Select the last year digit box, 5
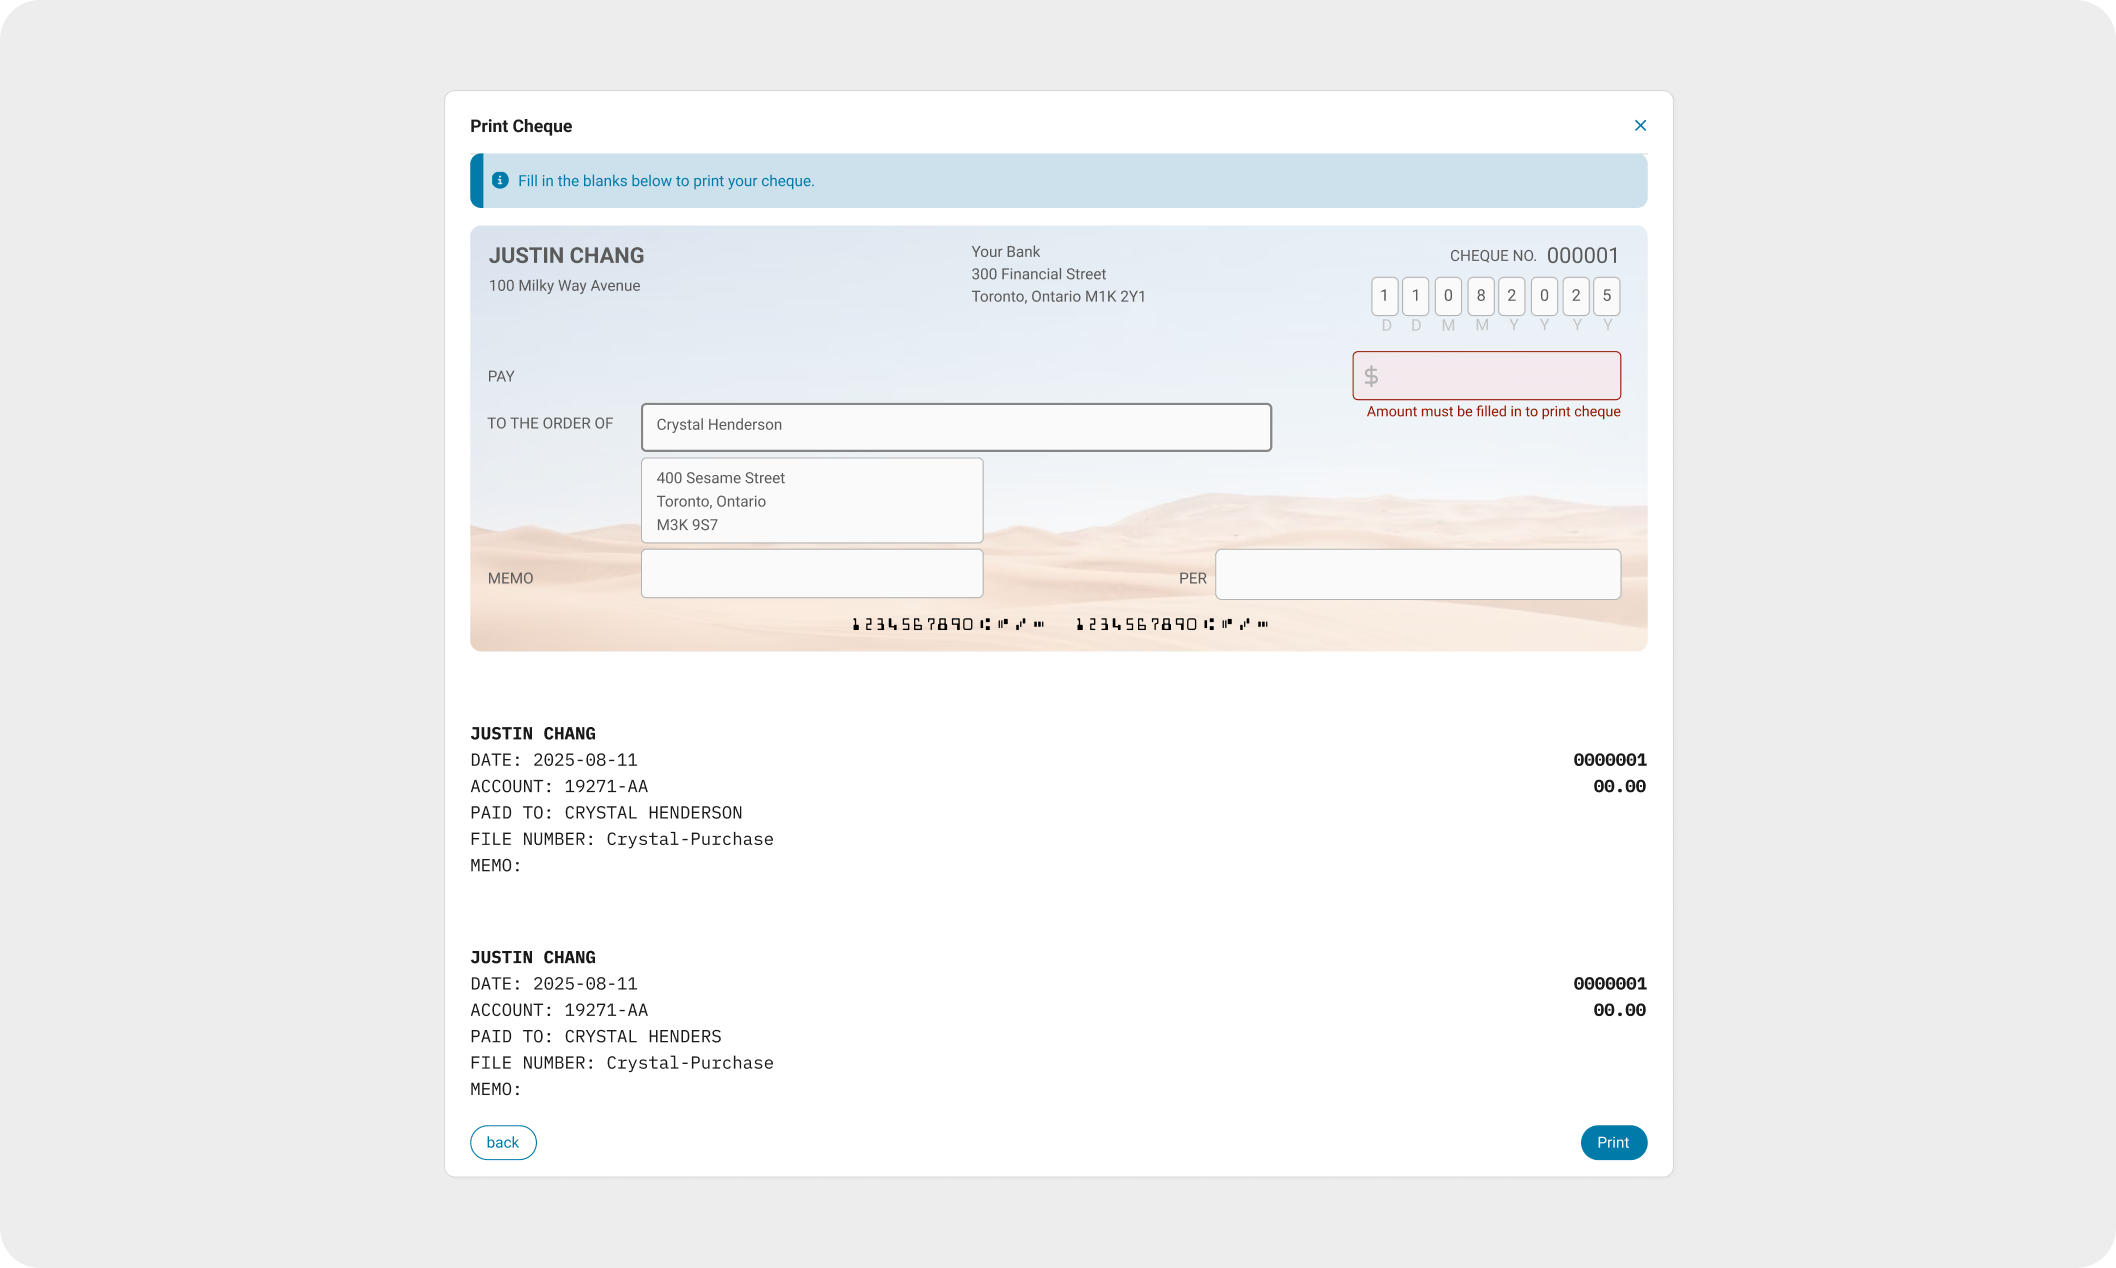 click(1607, 296)
